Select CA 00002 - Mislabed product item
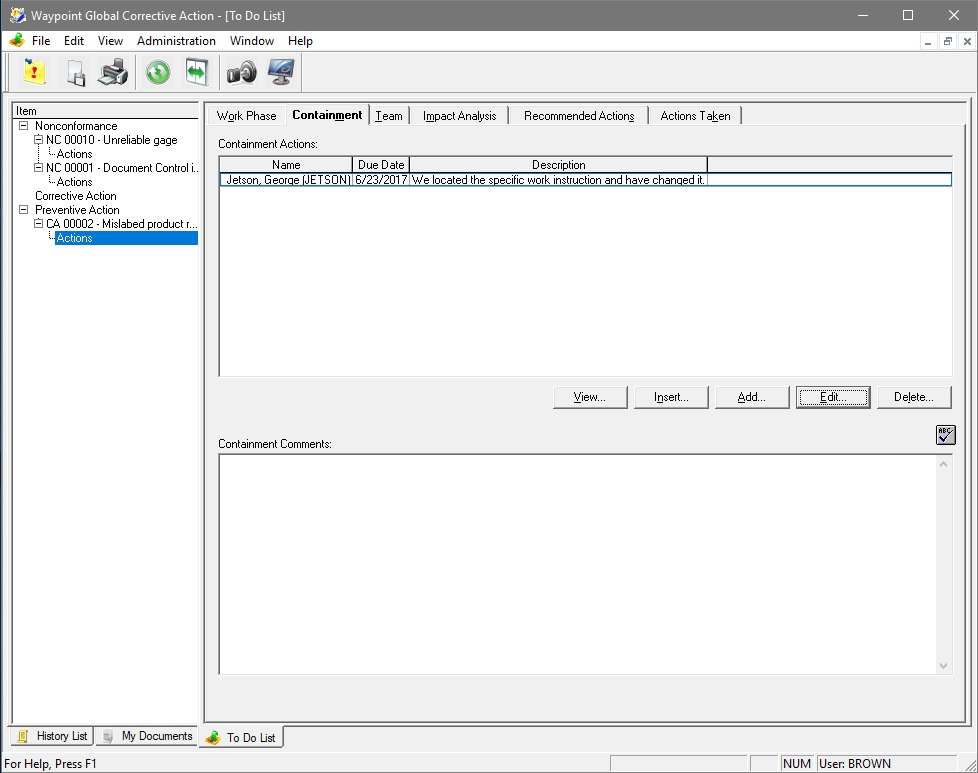978x773 pixels. pyautogui.click(x=122, y=224)
